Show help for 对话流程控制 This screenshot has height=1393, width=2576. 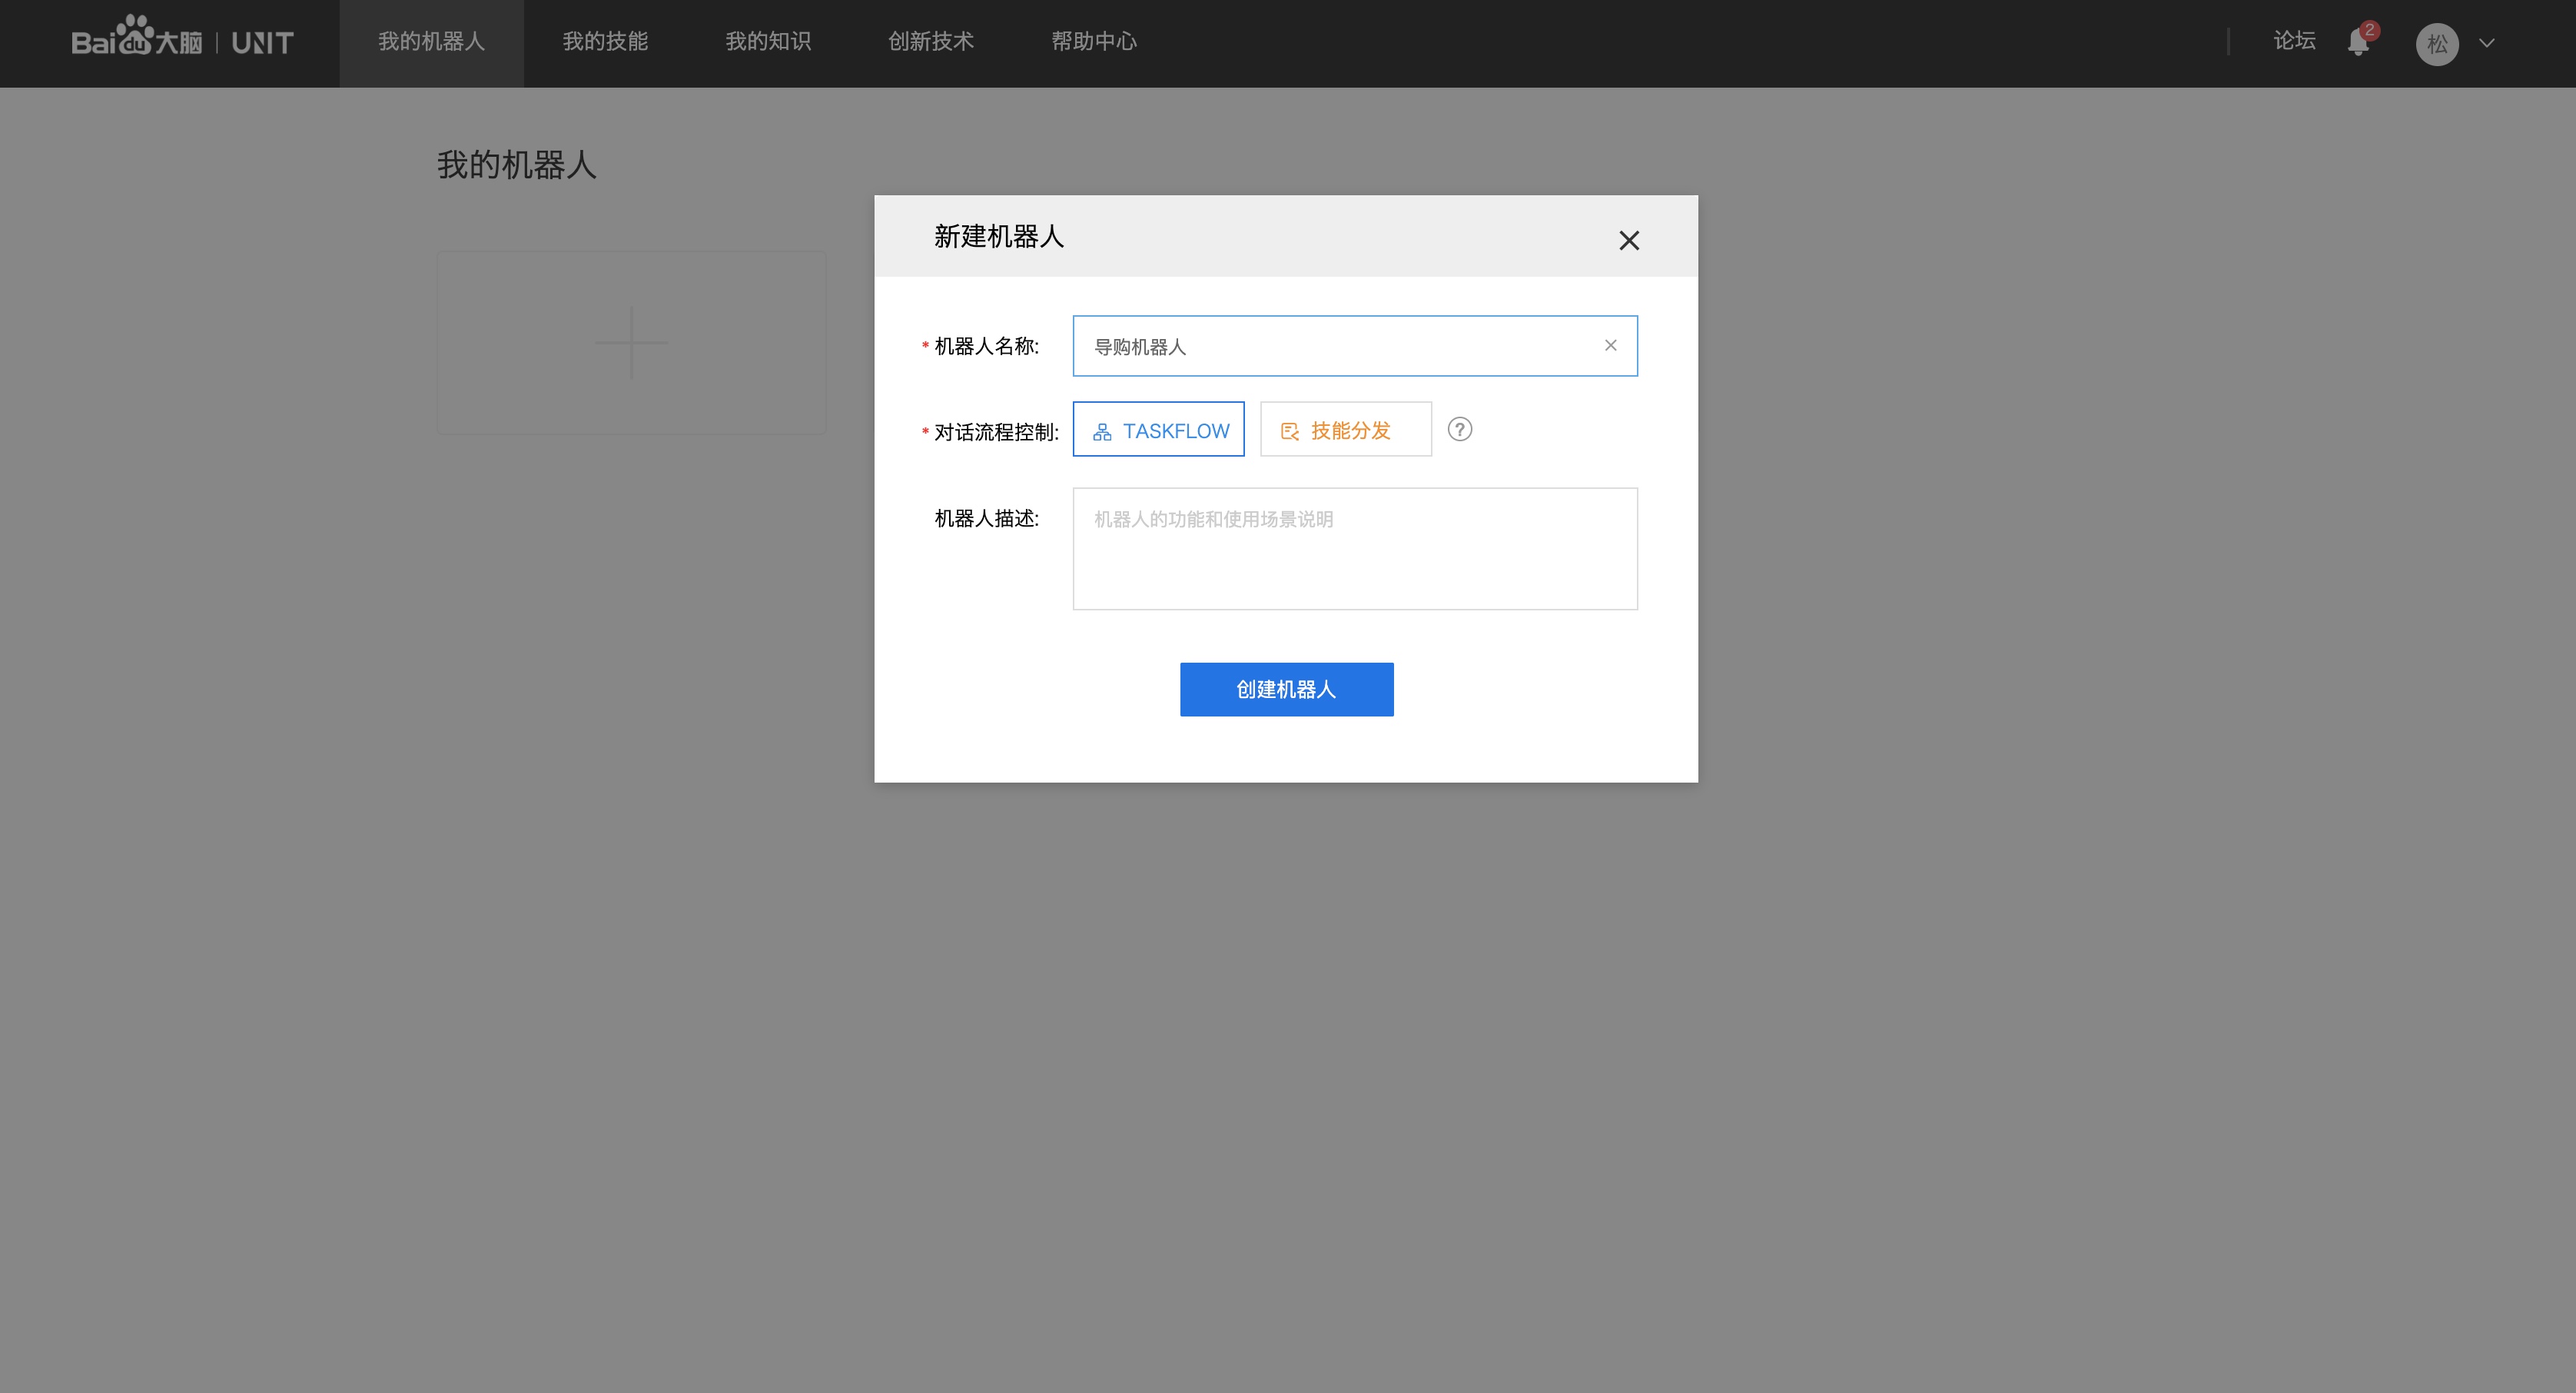tap(1460, 430)
